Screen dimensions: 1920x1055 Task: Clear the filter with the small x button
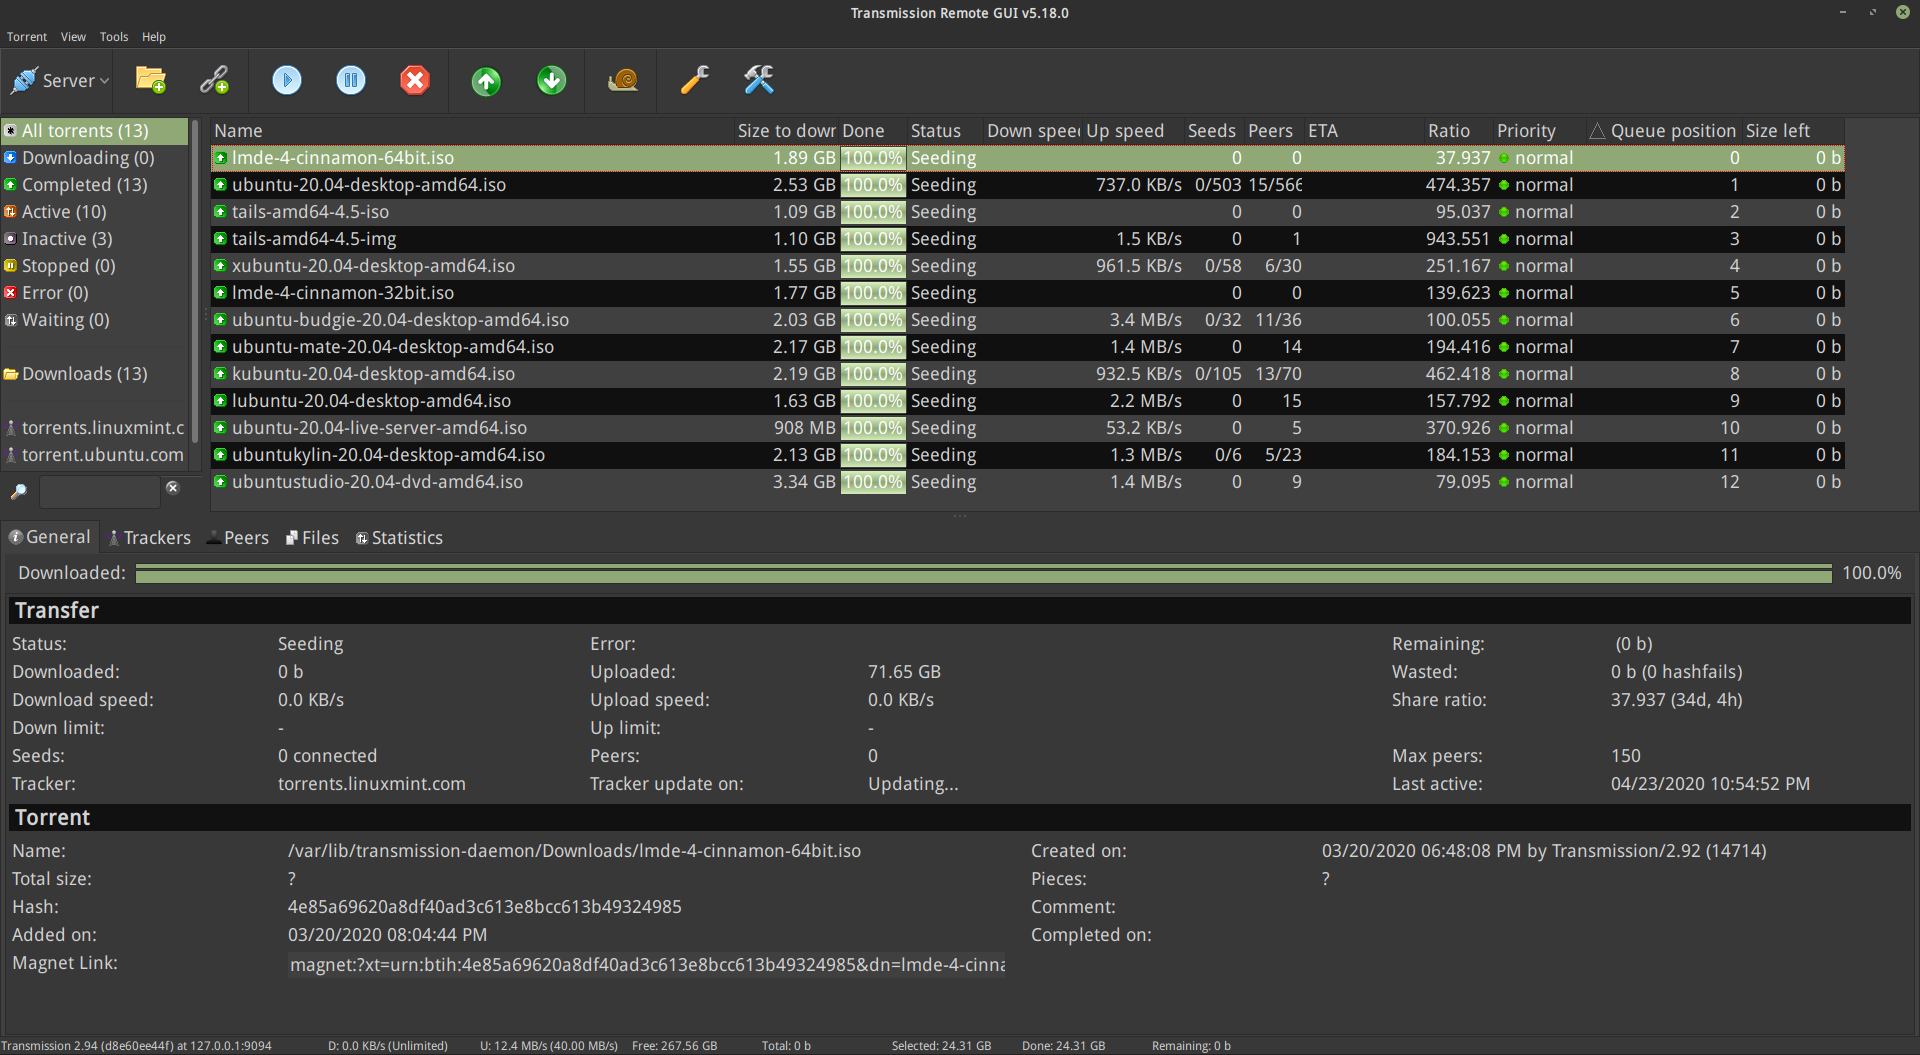point(172,488)
